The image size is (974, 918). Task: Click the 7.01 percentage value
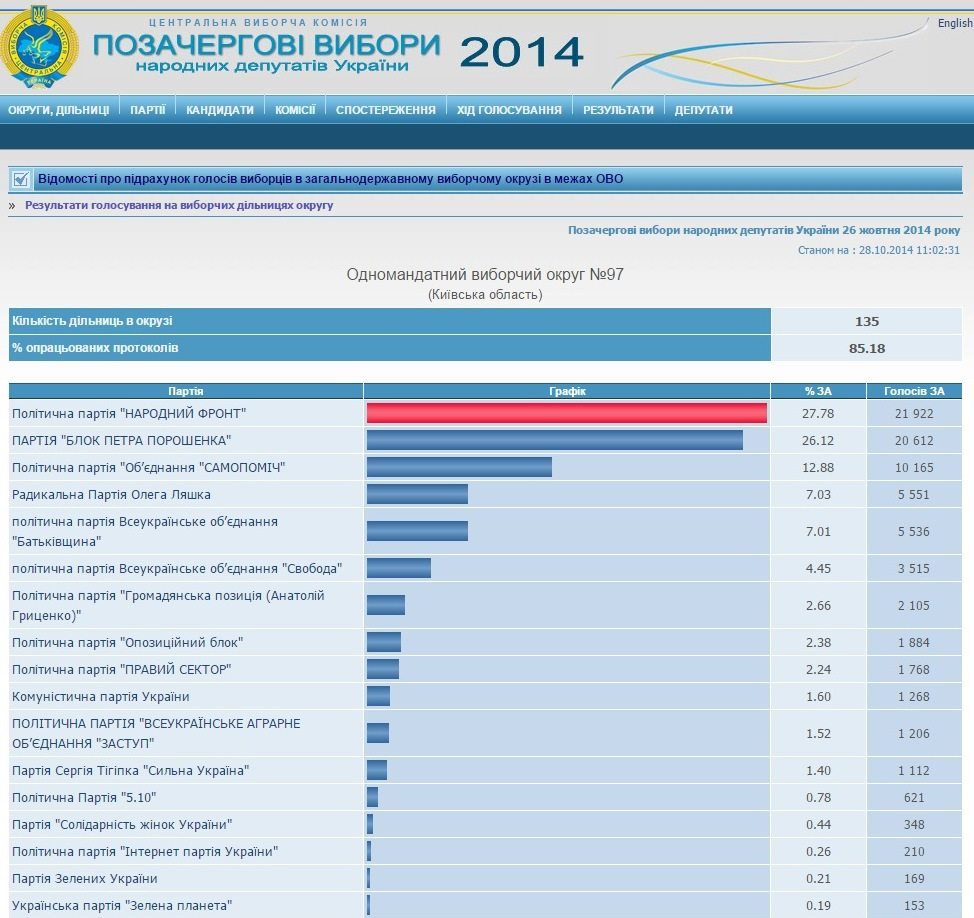818,532
